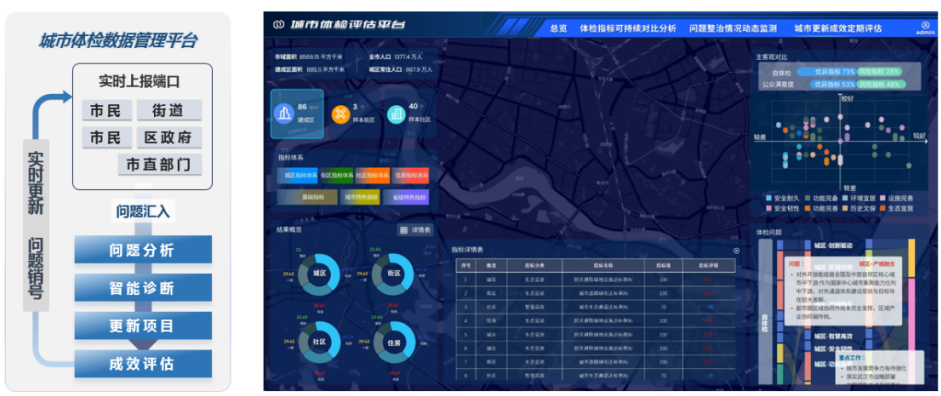Close the 指标详情表 panel via corner icon
The width and height of the screenshot is (941, 396).
click(x=736, y=251)
